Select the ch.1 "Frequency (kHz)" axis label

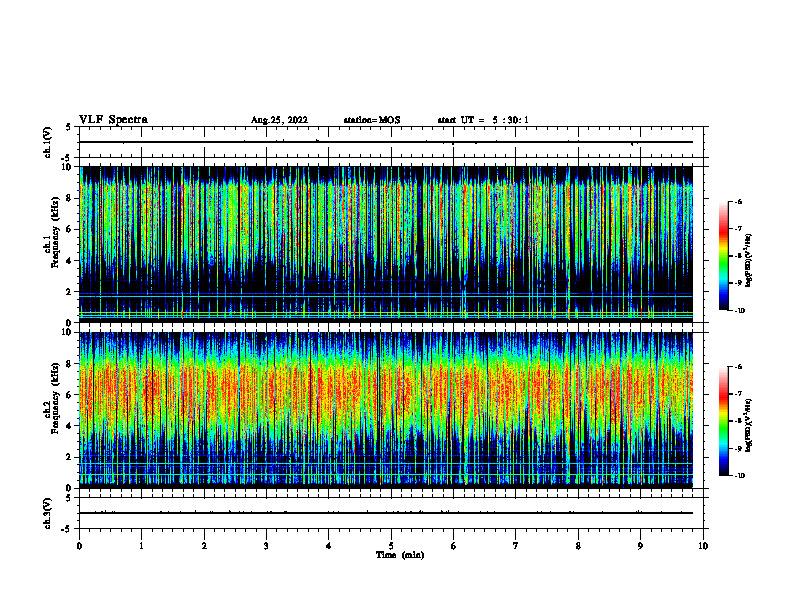coord(55,232)
